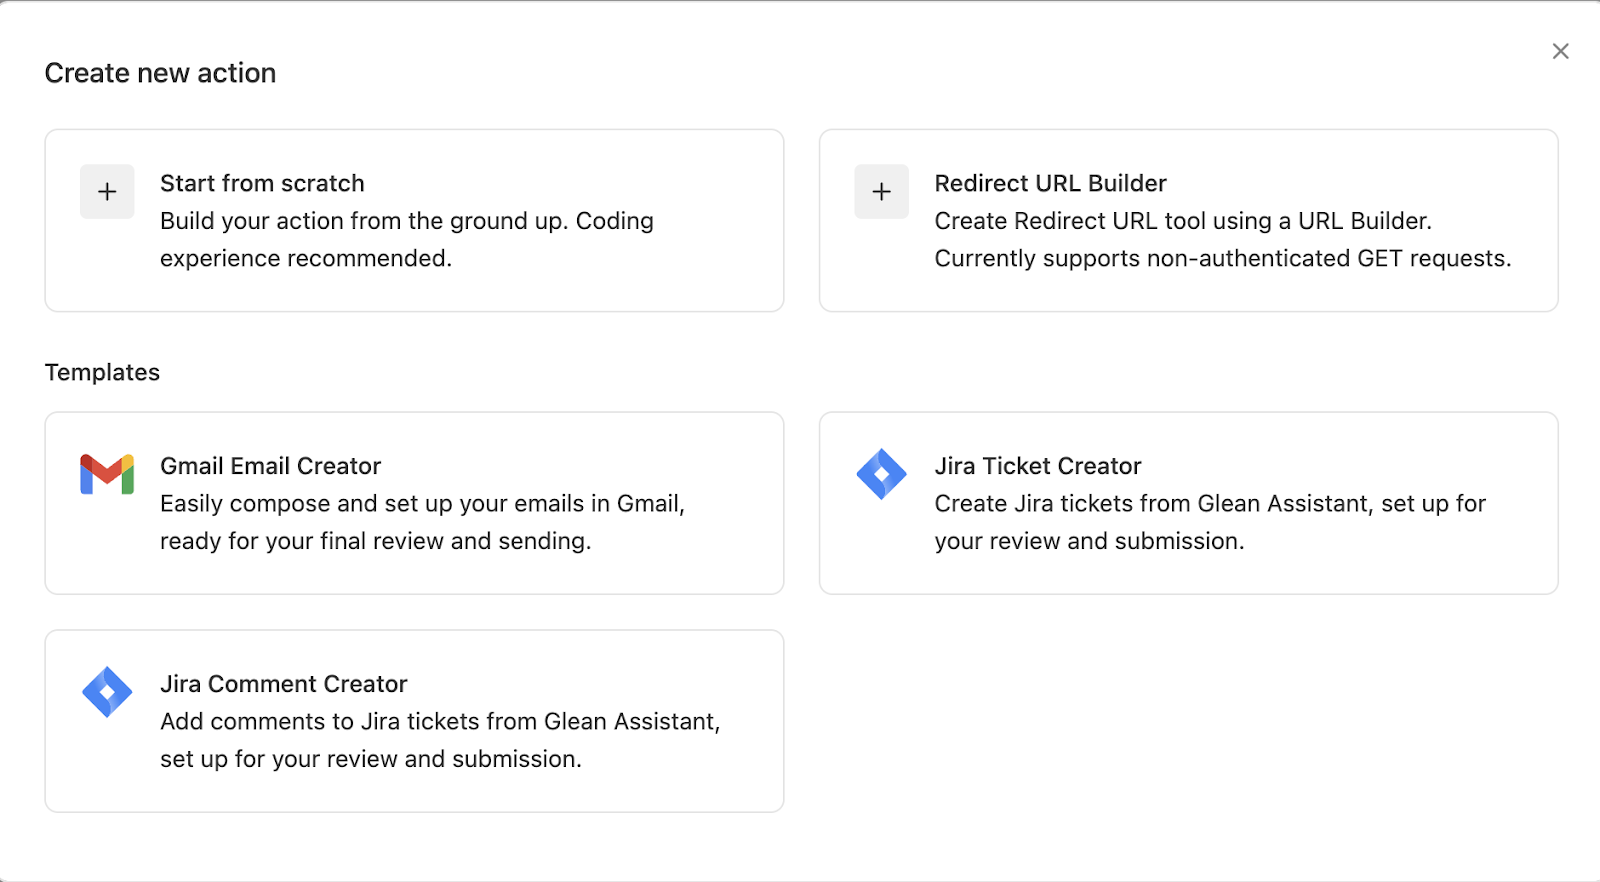The width and height of the screenshot is (1600, 882).
Task: Select the Gmail logo in Gmail Email Creator
Action: [x=105, y=475]
